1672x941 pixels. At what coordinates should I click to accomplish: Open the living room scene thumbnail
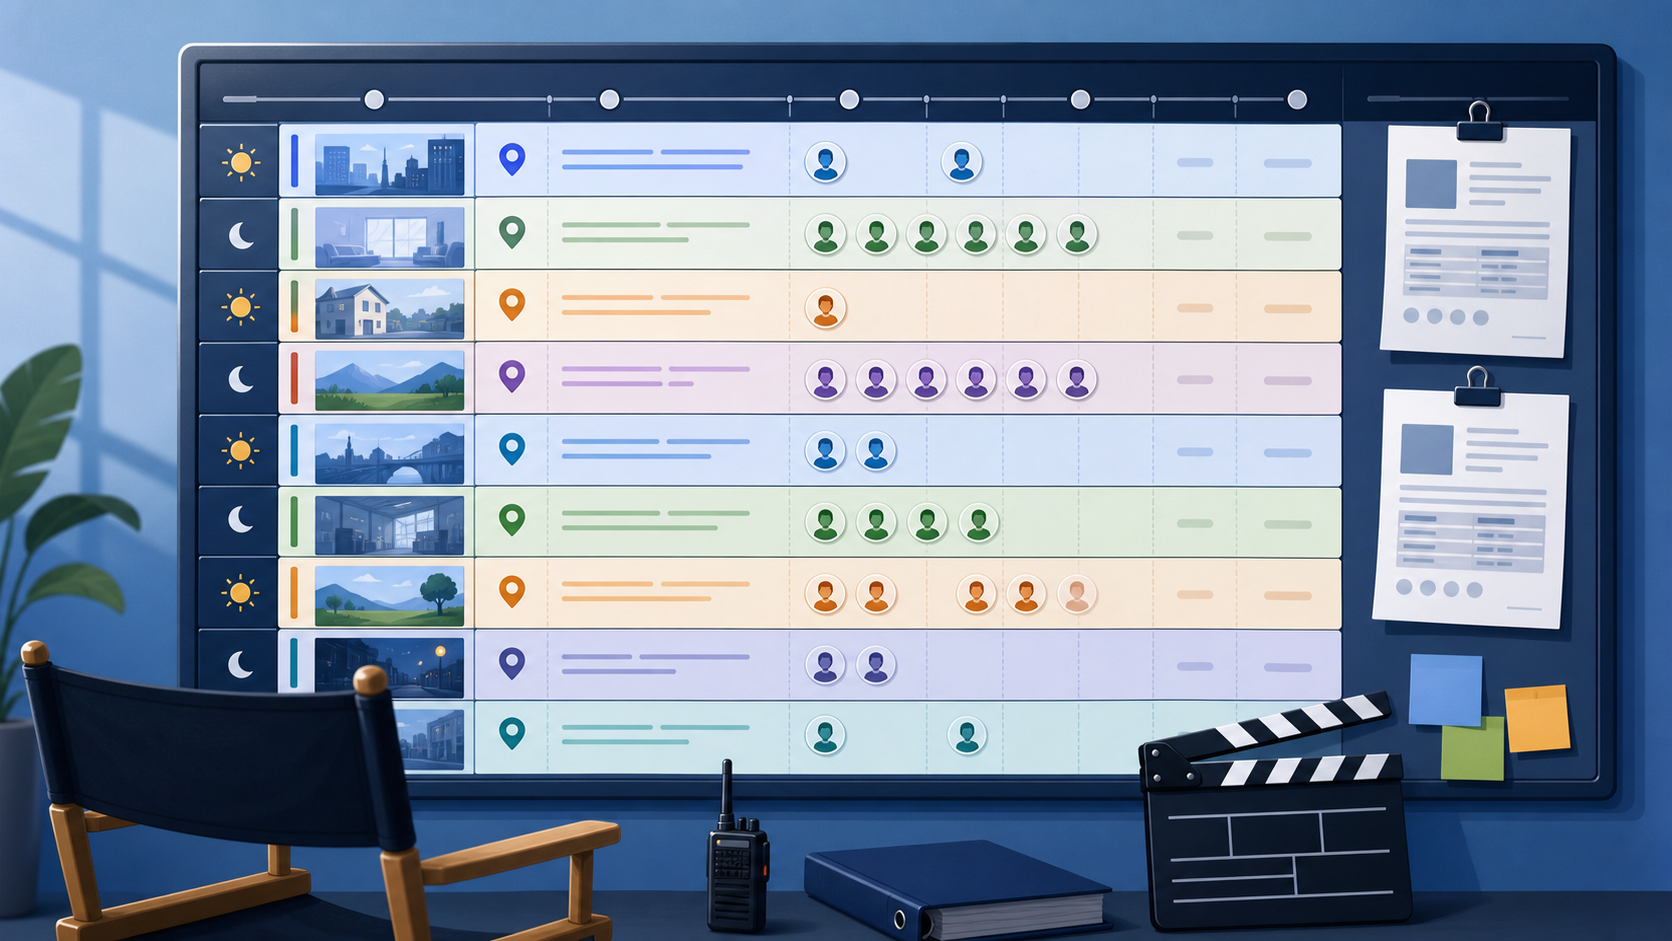[389, 236]
